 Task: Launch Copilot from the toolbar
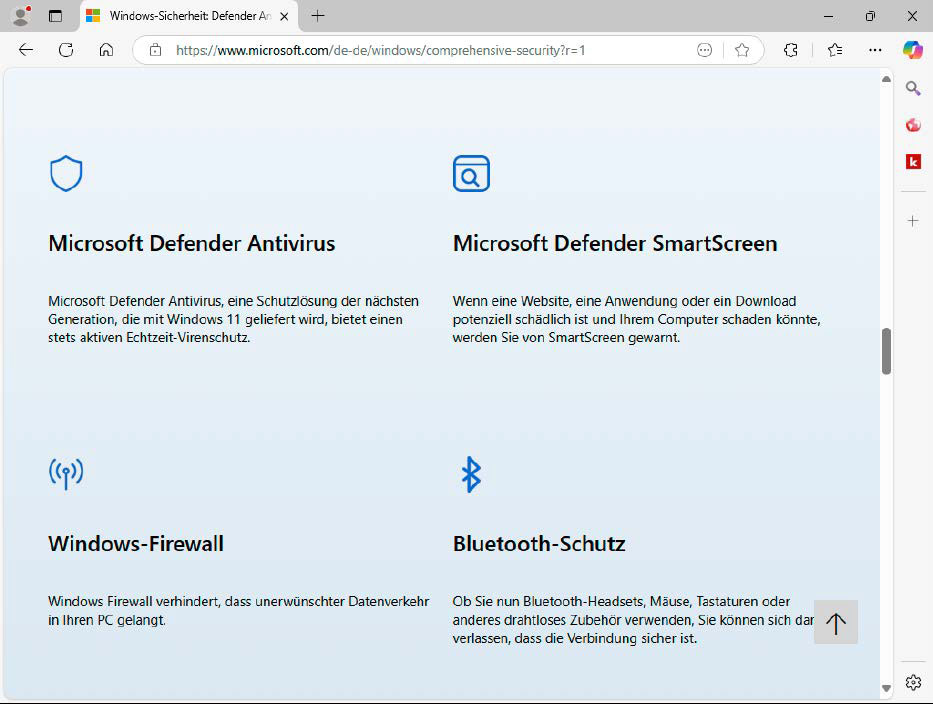[912, 50]
